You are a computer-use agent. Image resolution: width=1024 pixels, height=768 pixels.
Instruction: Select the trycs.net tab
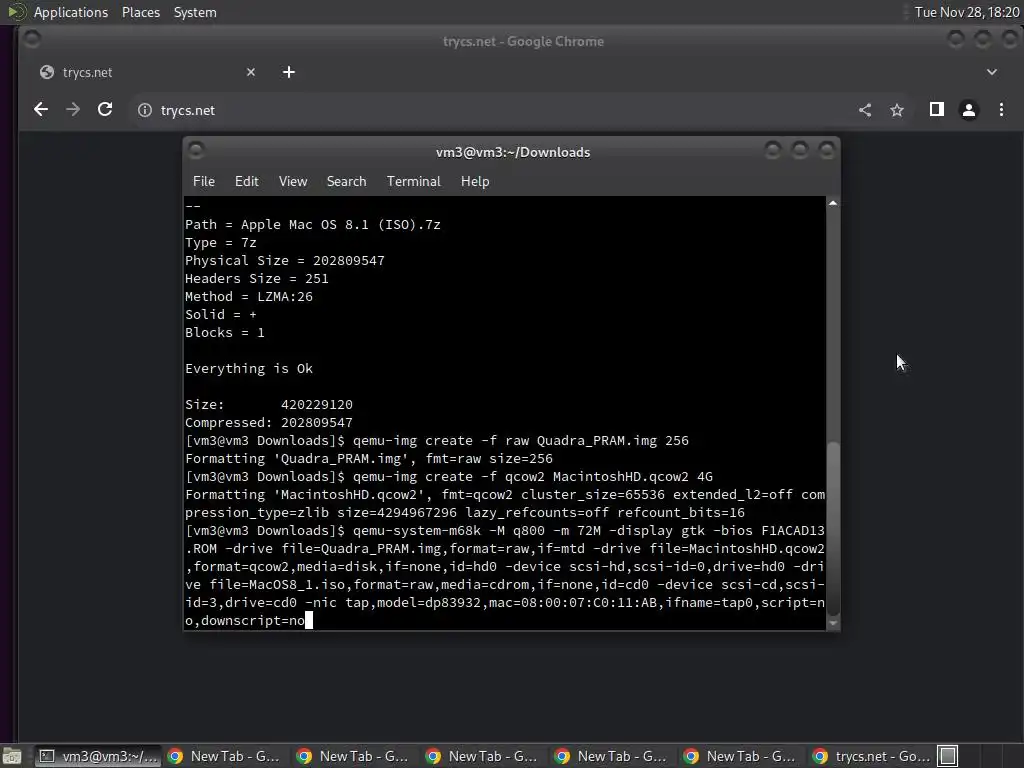point(147,72)
